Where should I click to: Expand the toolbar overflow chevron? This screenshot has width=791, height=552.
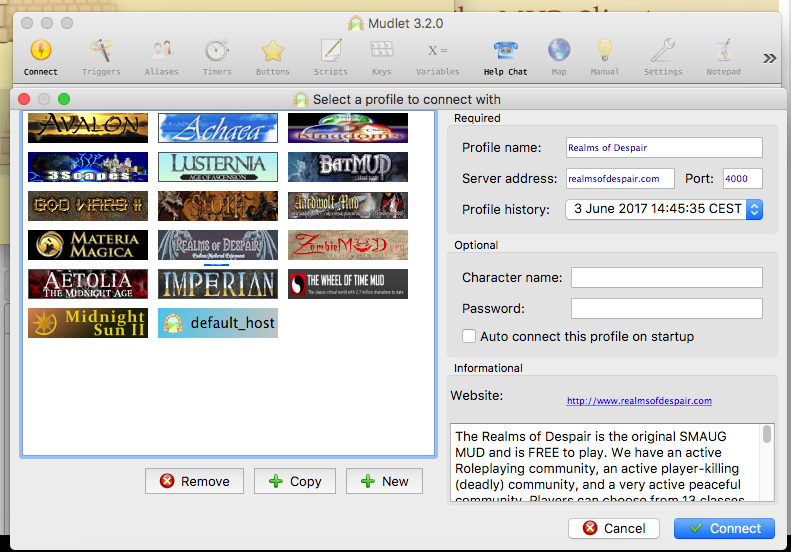pos(769,59)
